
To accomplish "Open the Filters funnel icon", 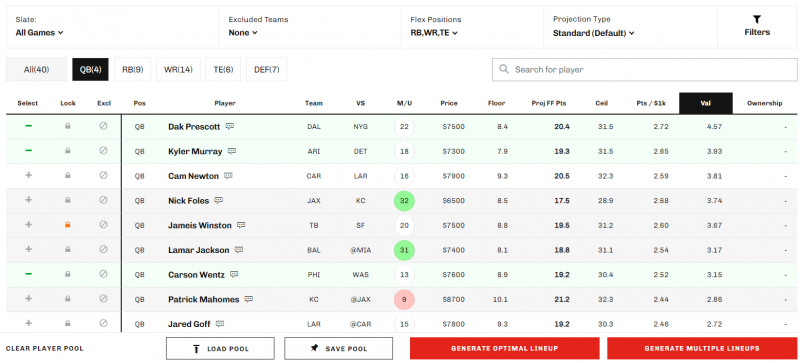I will tap(757, 19).
